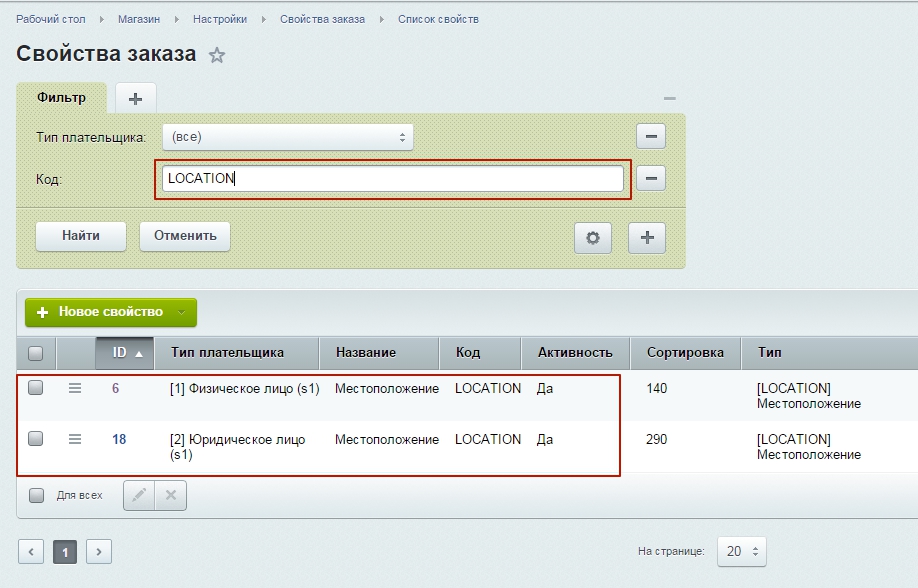Click the delete X icon below table
This screenshot has height=588, width=918.
(170, 495)
